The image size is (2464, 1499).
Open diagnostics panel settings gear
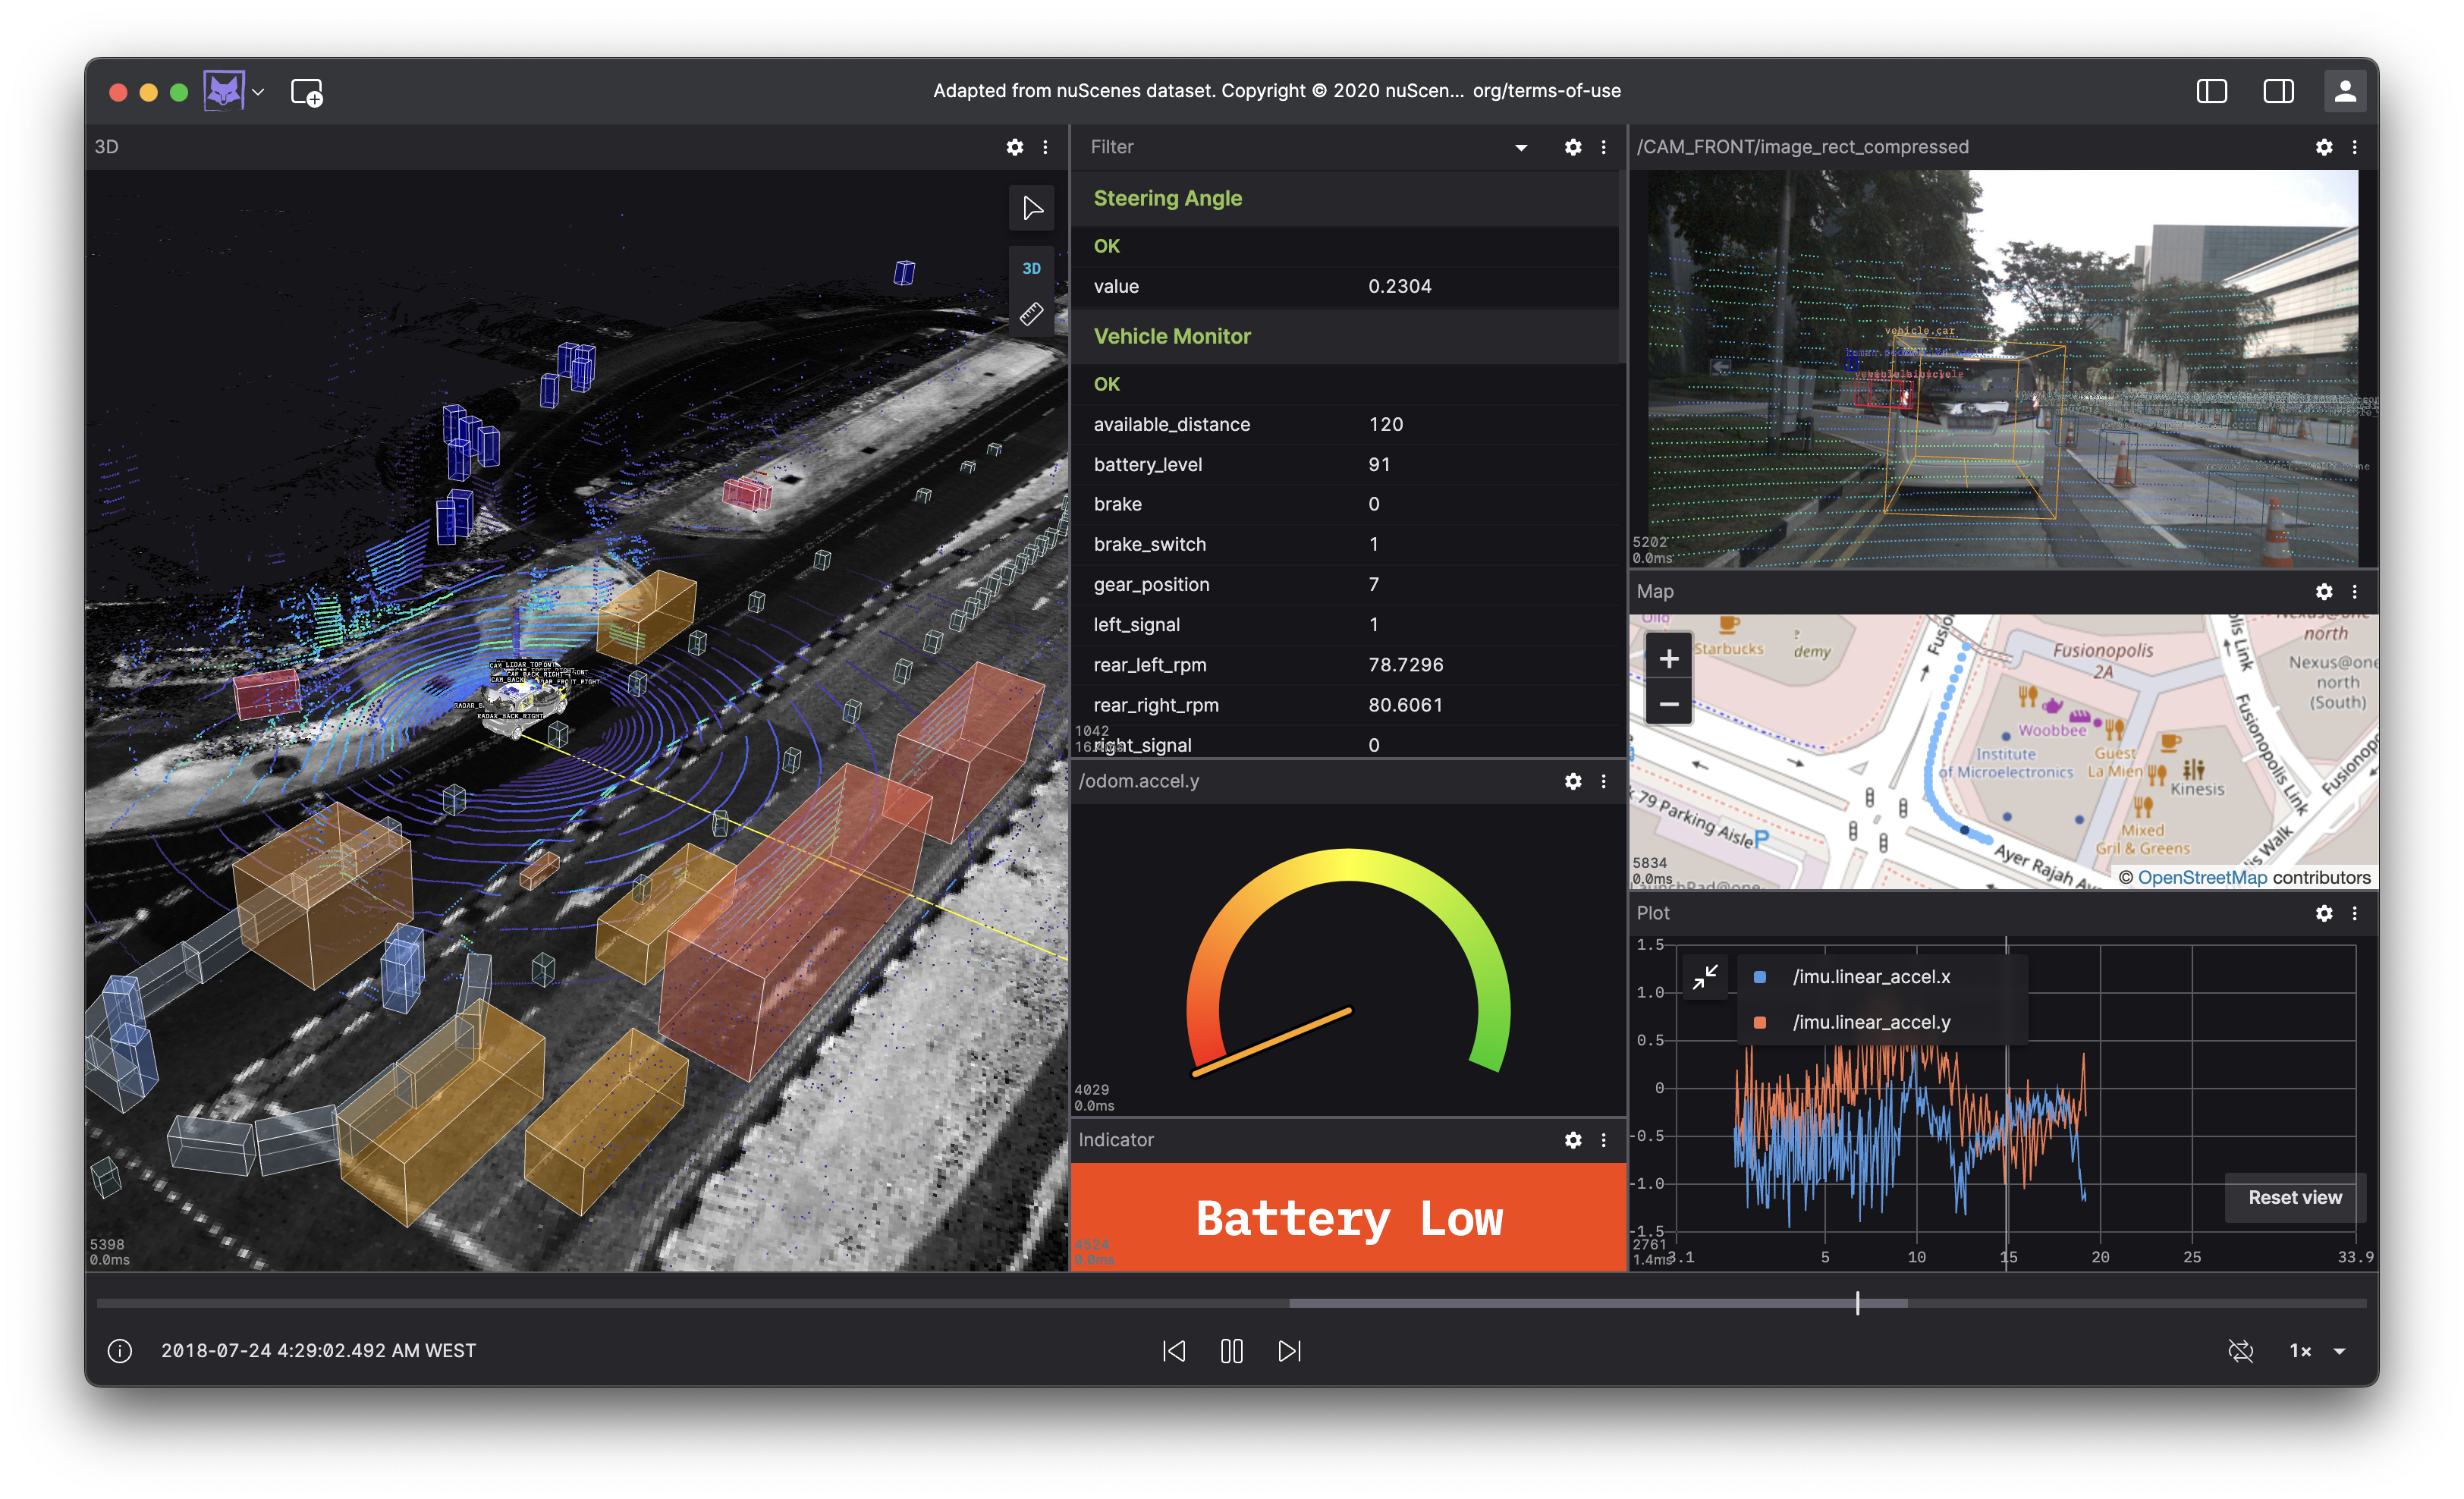click(x=1572, y=147)
